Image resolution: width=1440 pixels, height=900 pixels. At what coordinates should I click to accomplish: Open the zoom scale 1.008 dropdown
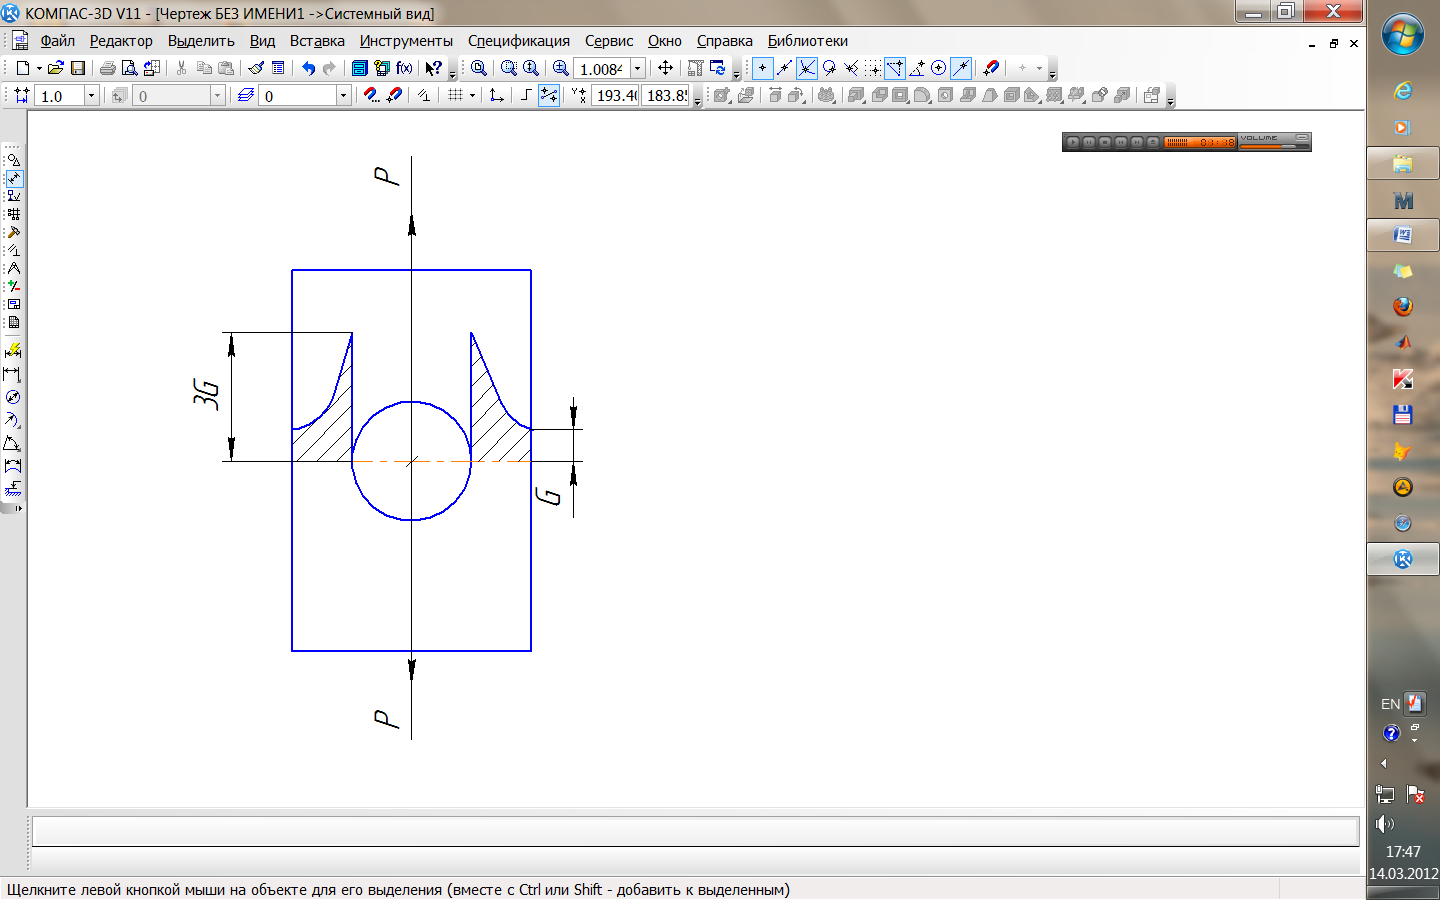tap(637, 68)
